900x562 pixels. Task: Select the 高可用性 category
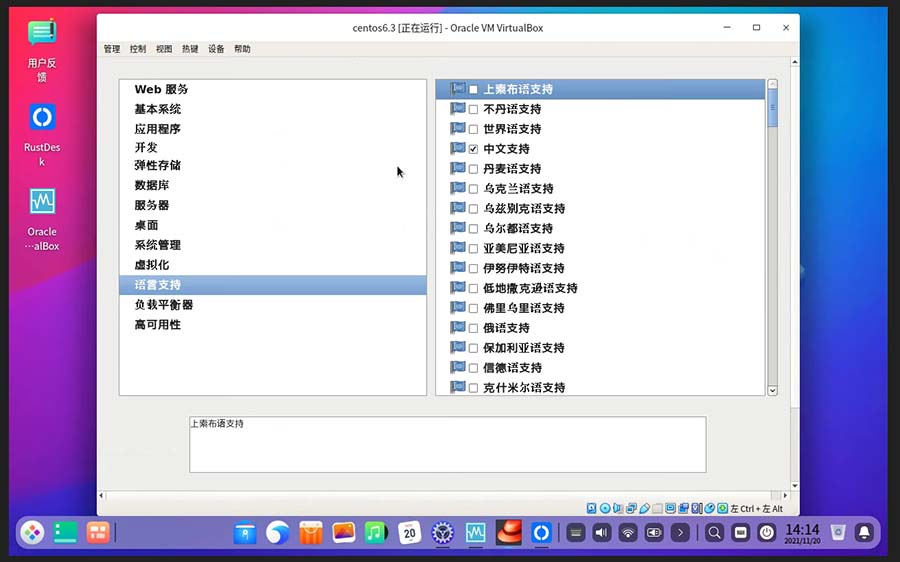[x=273, y=324]
